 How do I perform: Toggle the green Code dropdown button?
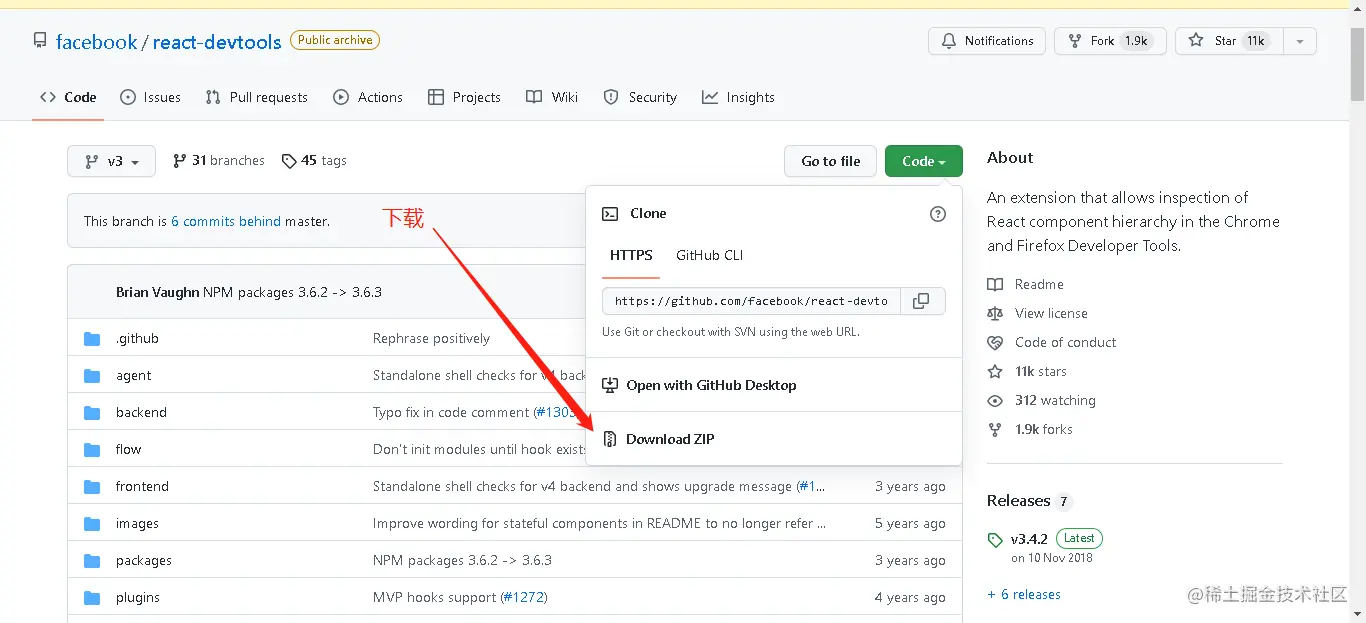924,161
